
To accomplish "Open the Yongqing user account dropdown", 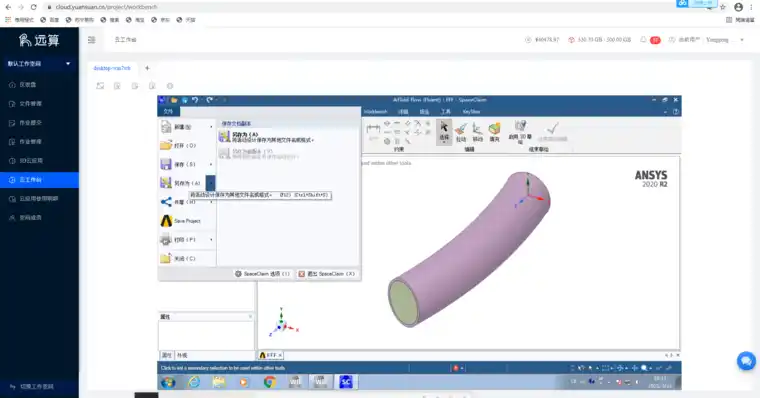I will [725, 40].
